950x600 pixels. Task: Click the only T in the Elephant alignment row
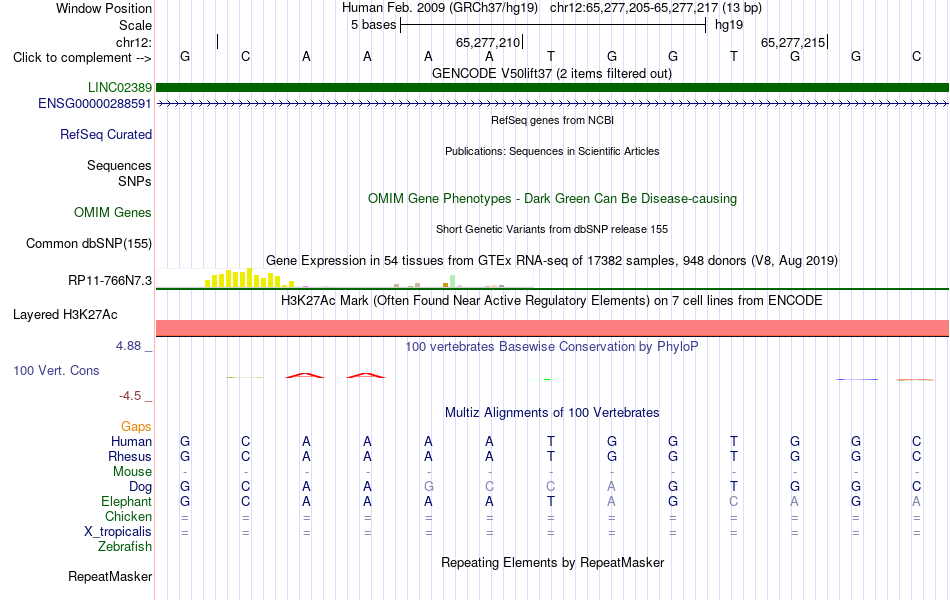tap(551, 502)
